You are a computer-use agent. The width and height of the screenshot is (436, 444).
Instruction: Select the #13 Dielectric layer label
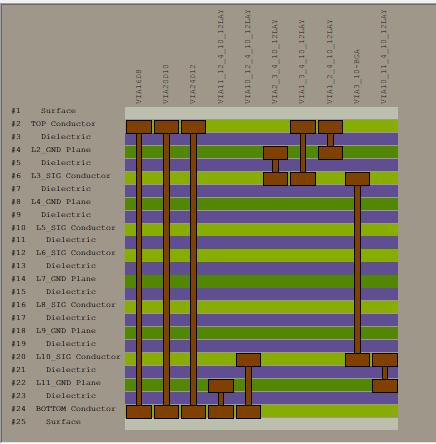click(x=54, y=266)
